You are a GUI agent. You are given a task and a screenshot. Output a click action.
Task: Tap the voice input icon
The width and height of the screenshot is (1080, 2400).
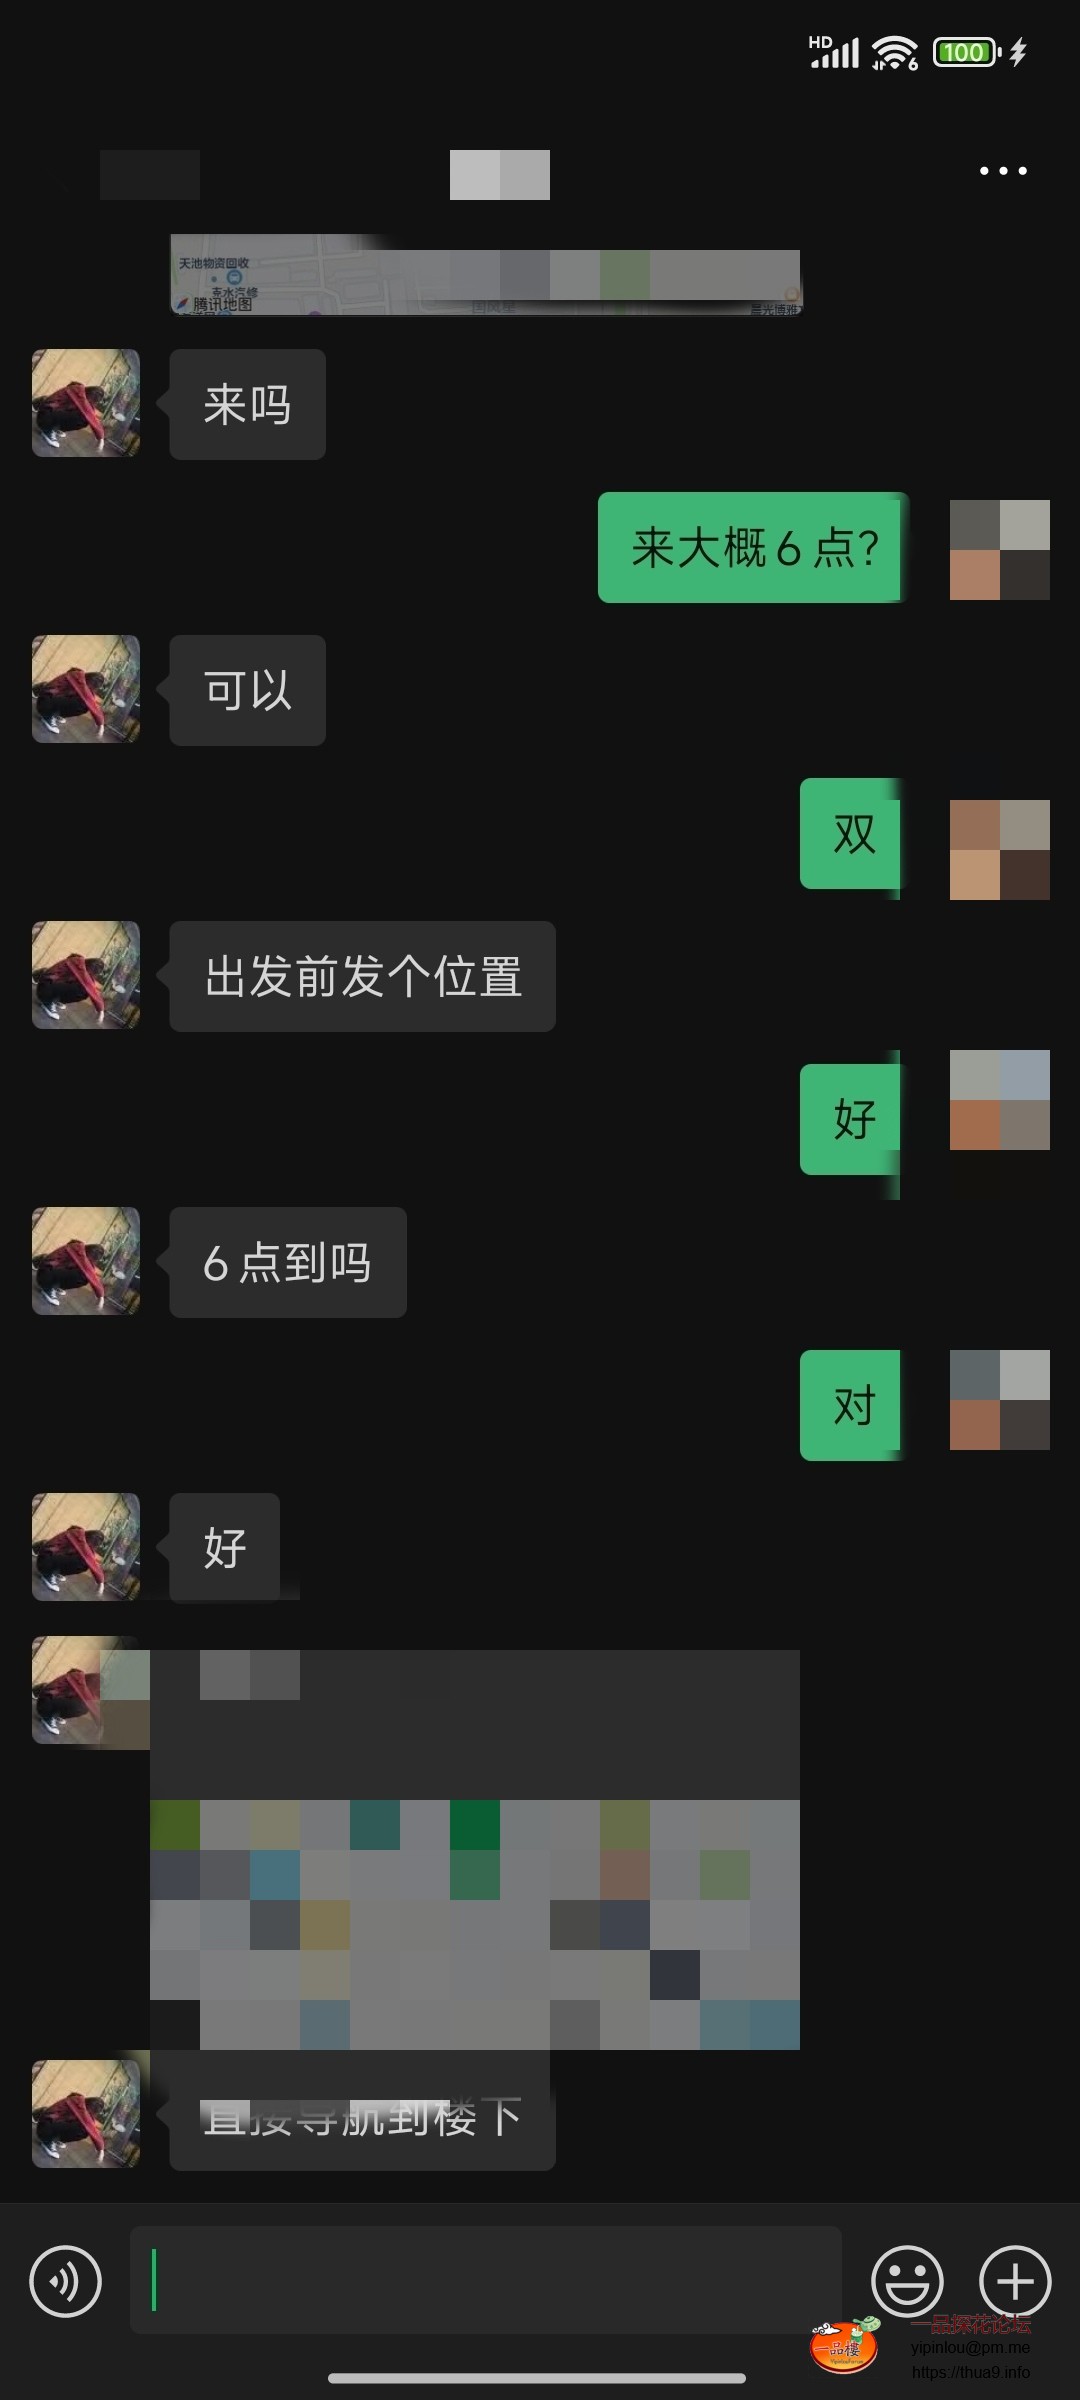(66, 2281)
